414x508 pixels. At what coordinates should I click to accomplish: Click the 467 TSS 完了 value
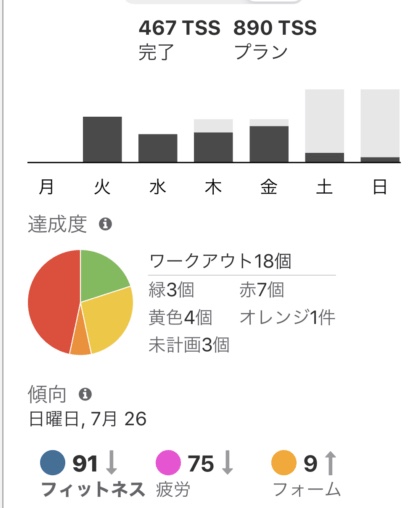pyautogui.click(x=179, y=40)
